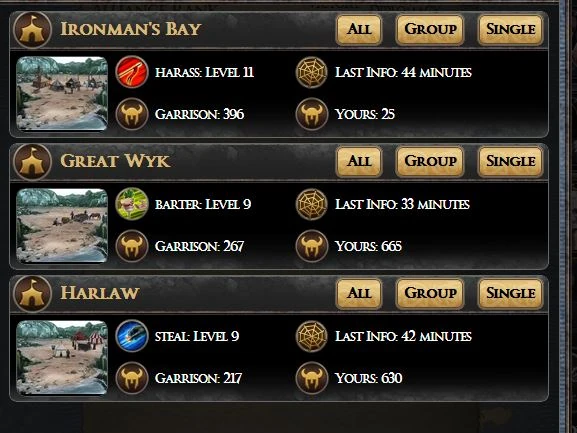Send All to Ironman's Bay
577x433 pixels.
coord(359,29)
